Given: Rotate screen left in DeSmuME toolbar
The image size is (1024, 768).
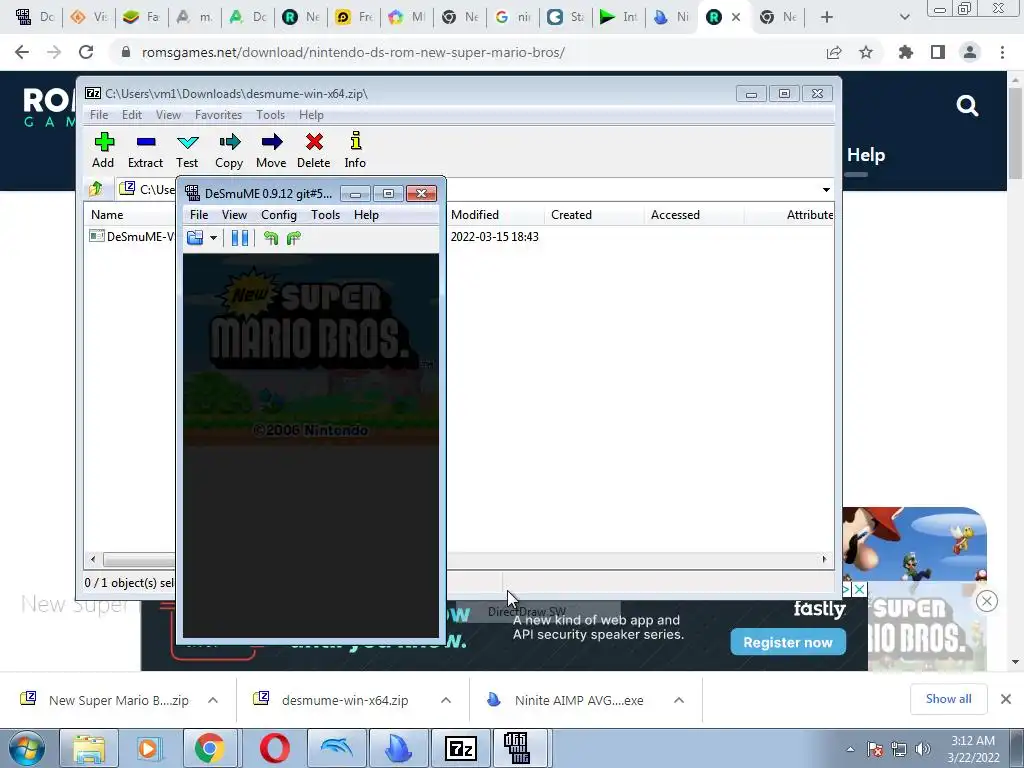Looking at the screenshot, I should (x=271, y=238).
